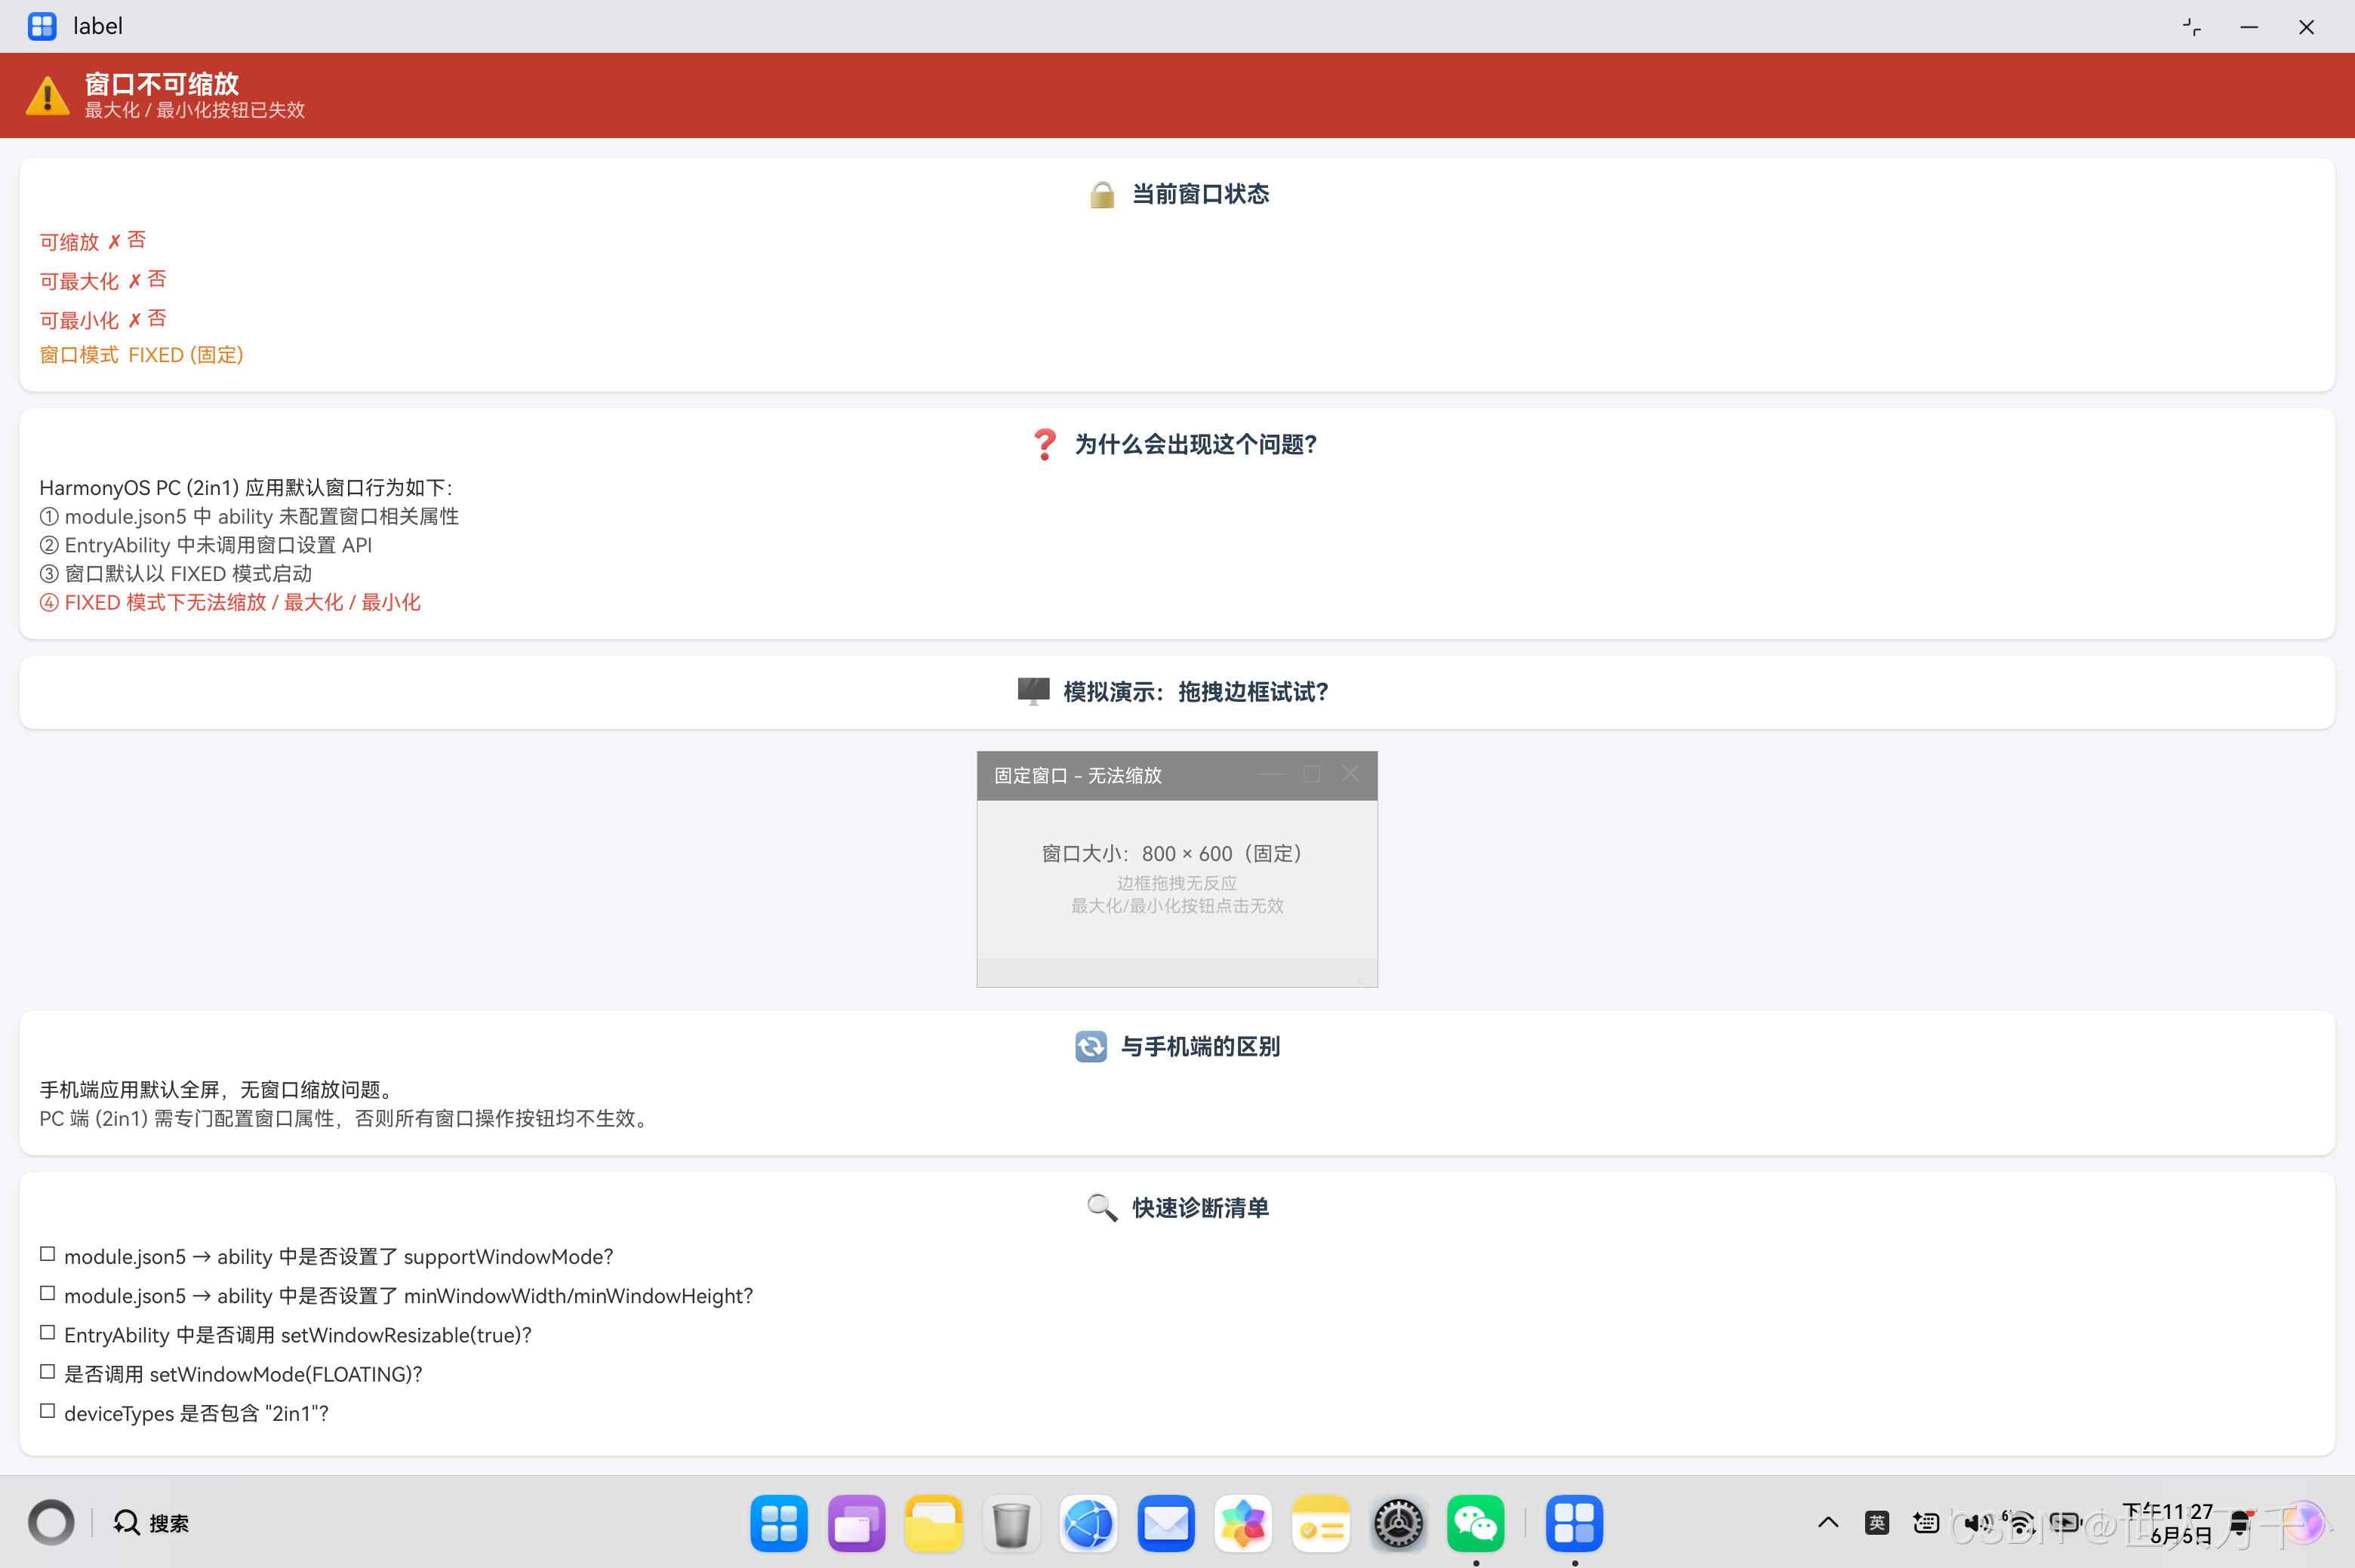Click the restore window icon in title bar
This screenshot has height=1568, width=2355.
[2192, 27]
